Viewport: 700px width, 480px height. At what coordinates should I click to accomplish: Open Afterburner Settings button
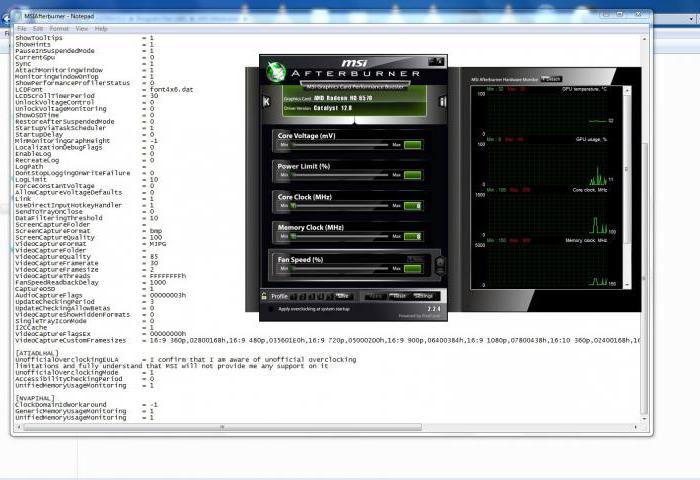coord(424,296)
